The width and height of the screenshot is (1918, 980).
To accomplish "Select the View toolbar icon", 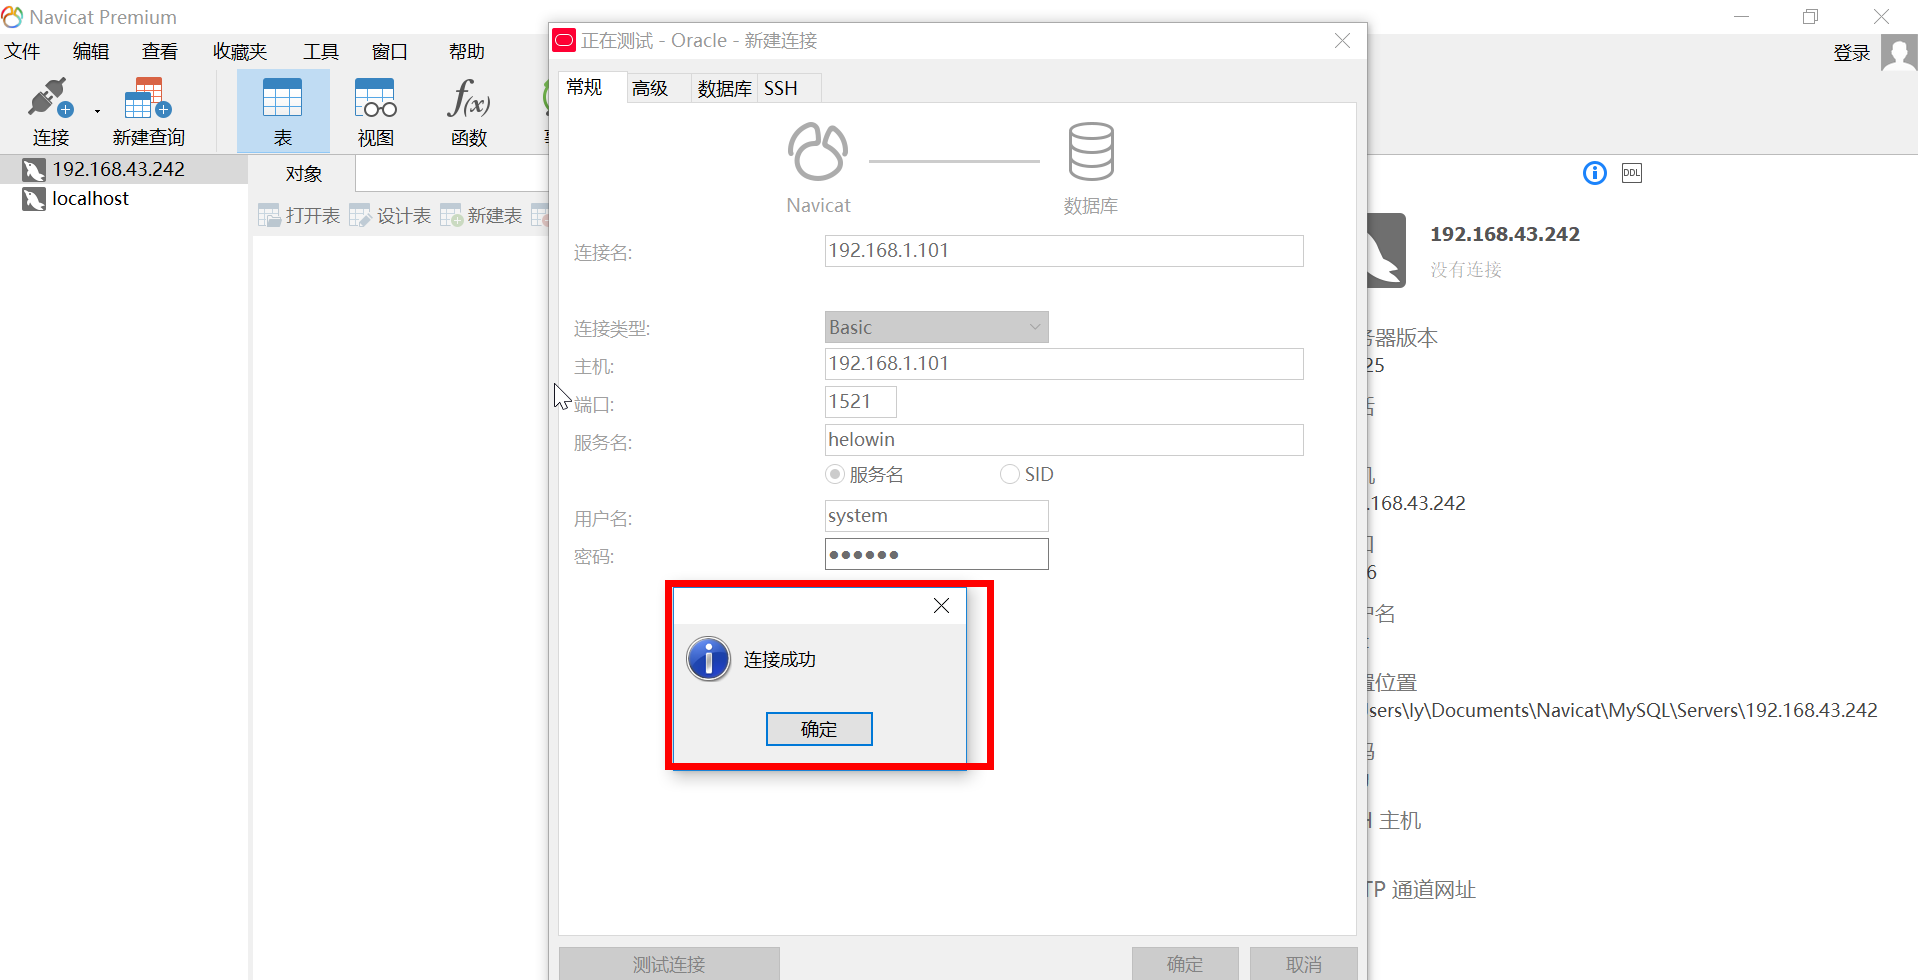I will tap(376, 110).
